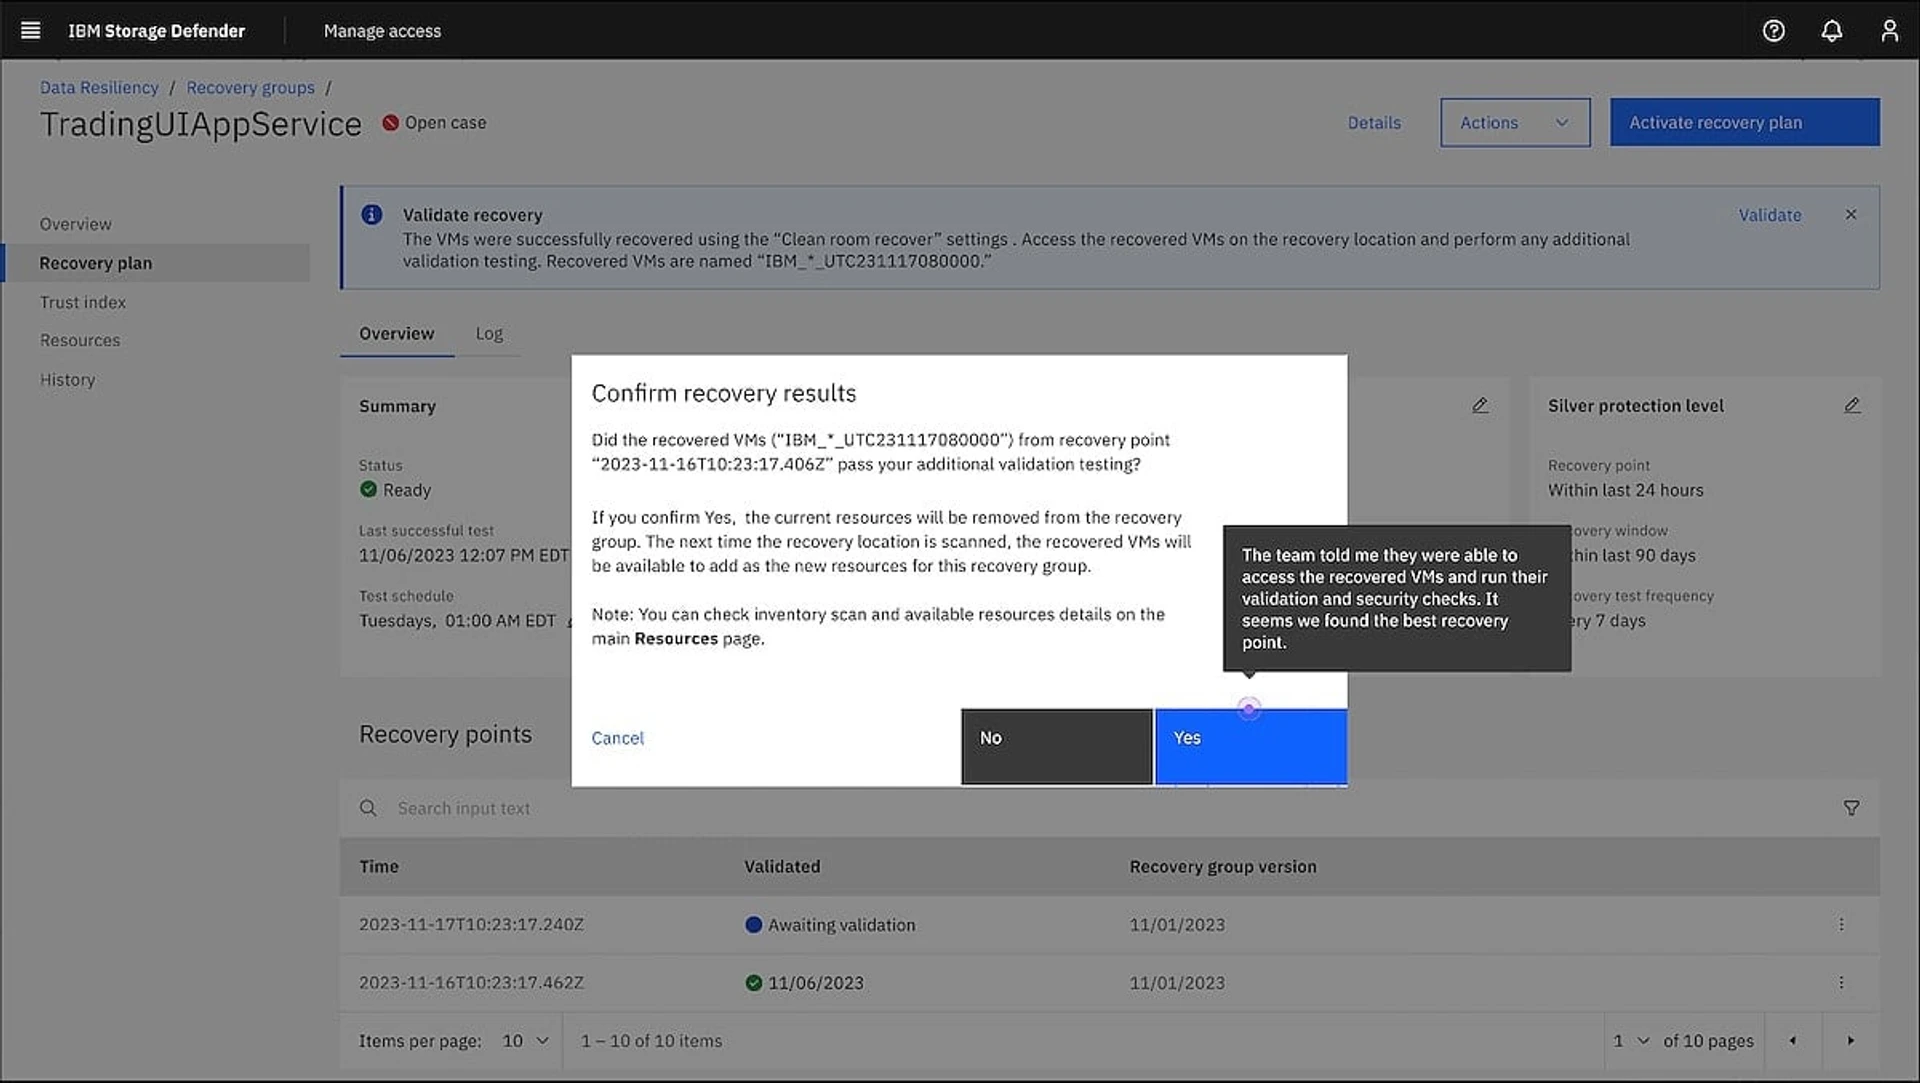Open Resources in the sidebar

tap(80, 340)
